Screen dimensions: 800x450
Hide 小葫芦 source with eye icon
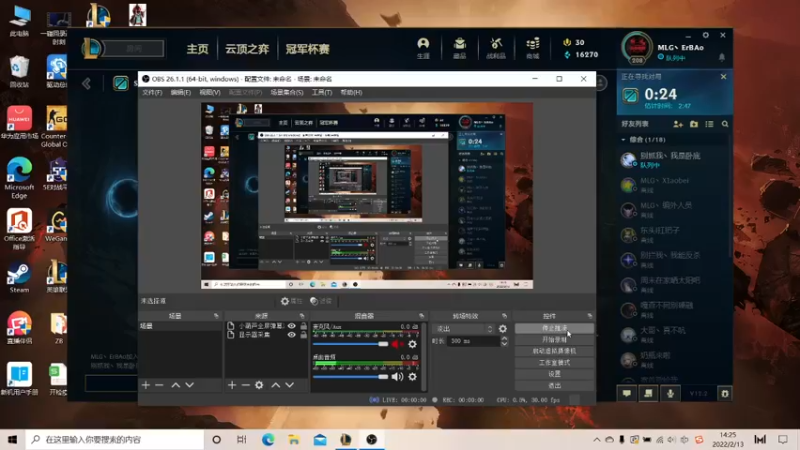[291, 326]
